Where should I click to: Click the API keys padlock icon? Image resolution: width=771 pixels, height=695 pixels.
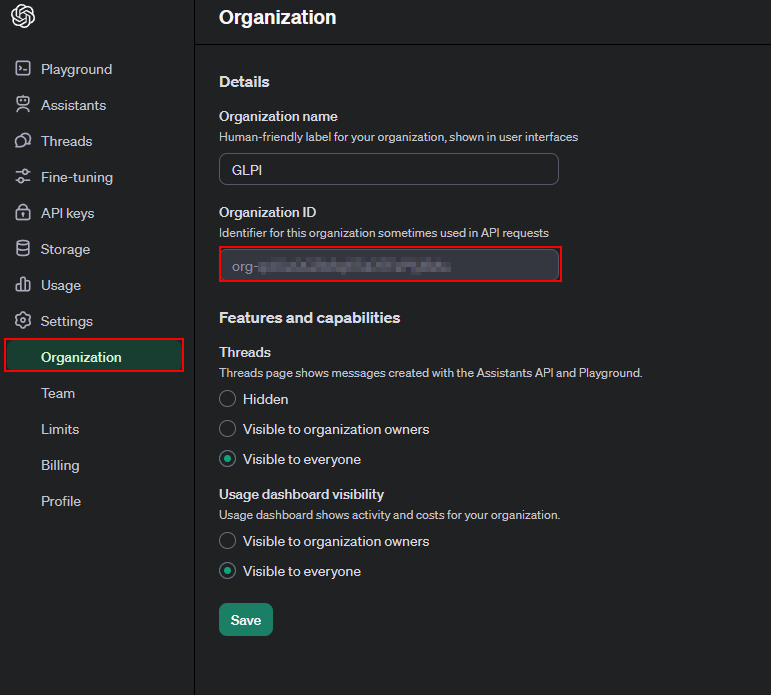coord(23,213)
